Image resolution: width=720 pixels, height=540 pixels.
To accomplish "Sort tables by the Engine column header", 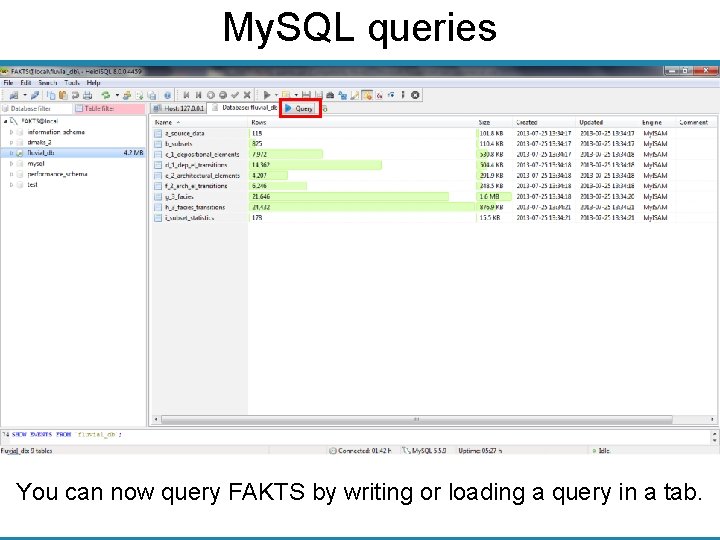I will 657,122.
